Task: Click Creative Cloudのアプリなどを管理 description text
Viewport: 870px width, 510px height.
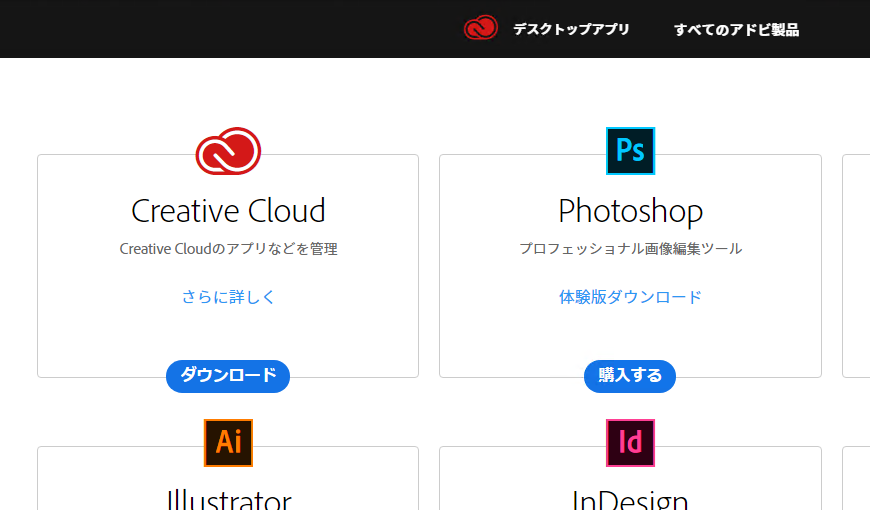Action: 228,249
